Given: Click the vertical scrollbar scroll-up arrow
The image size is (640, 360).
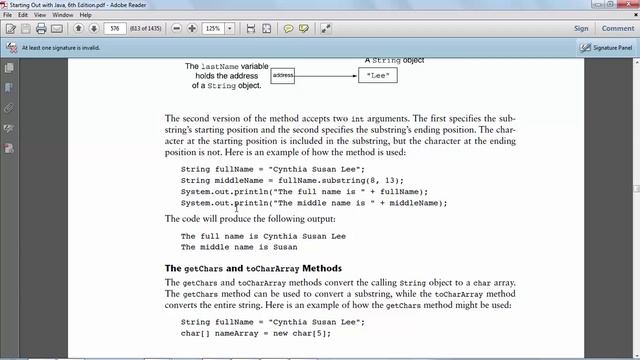Looking at the screenshot, I should point(636,62).
